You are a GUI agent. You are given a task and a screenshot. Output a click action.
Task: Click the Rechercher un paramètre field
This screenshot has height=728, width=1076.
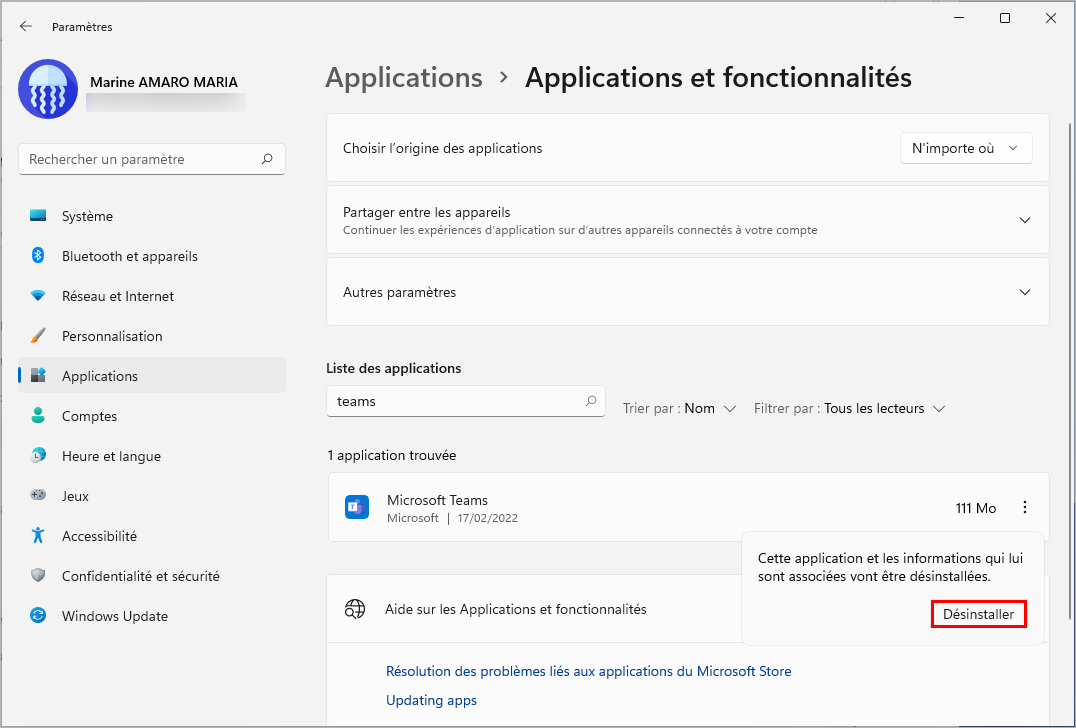[152, 159]
